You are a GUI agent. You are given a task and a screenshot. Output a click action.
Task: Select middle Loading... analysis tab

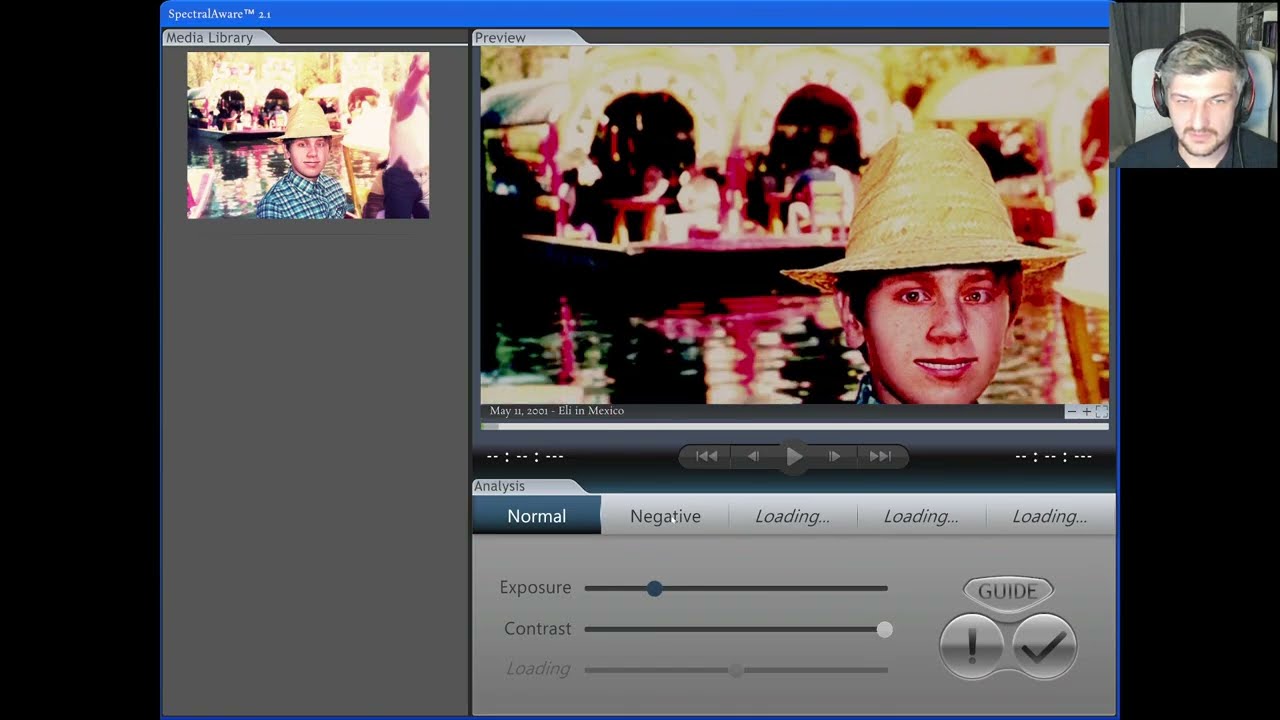coord(921,516)
